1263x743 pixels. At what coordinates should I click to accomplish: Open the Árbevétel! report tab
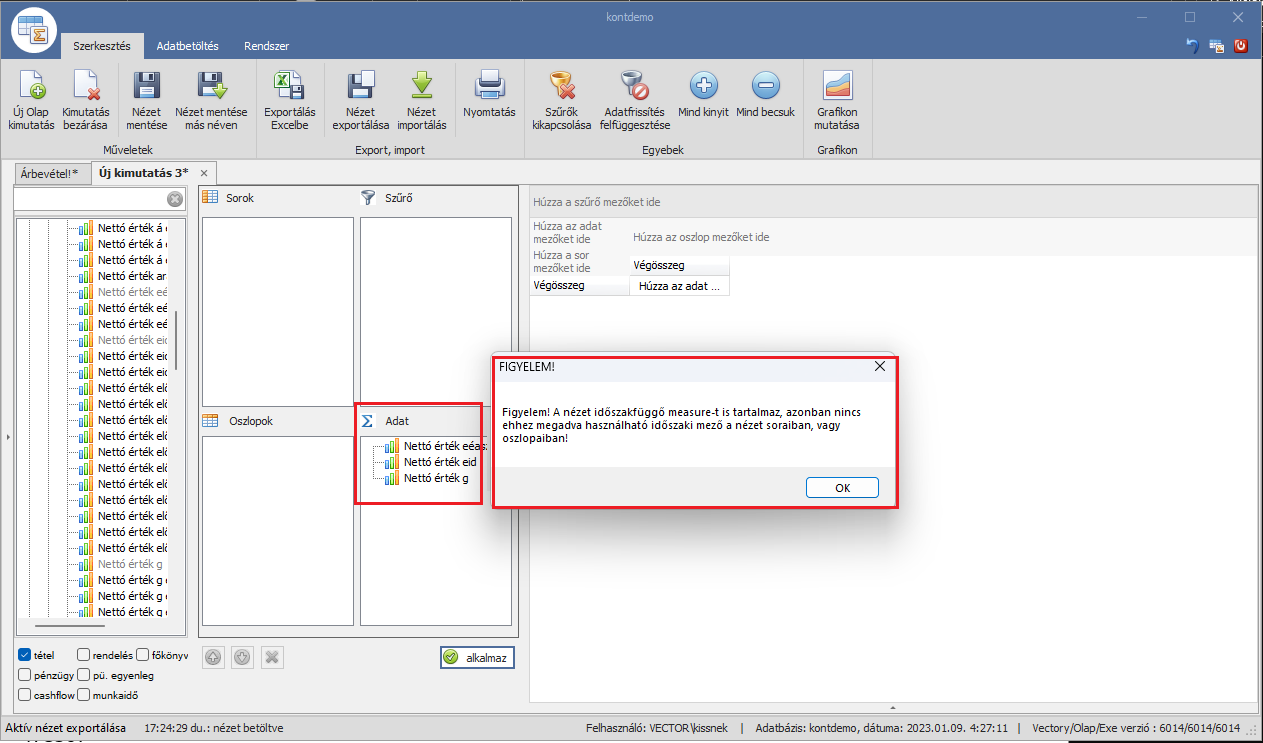point(48,173)
